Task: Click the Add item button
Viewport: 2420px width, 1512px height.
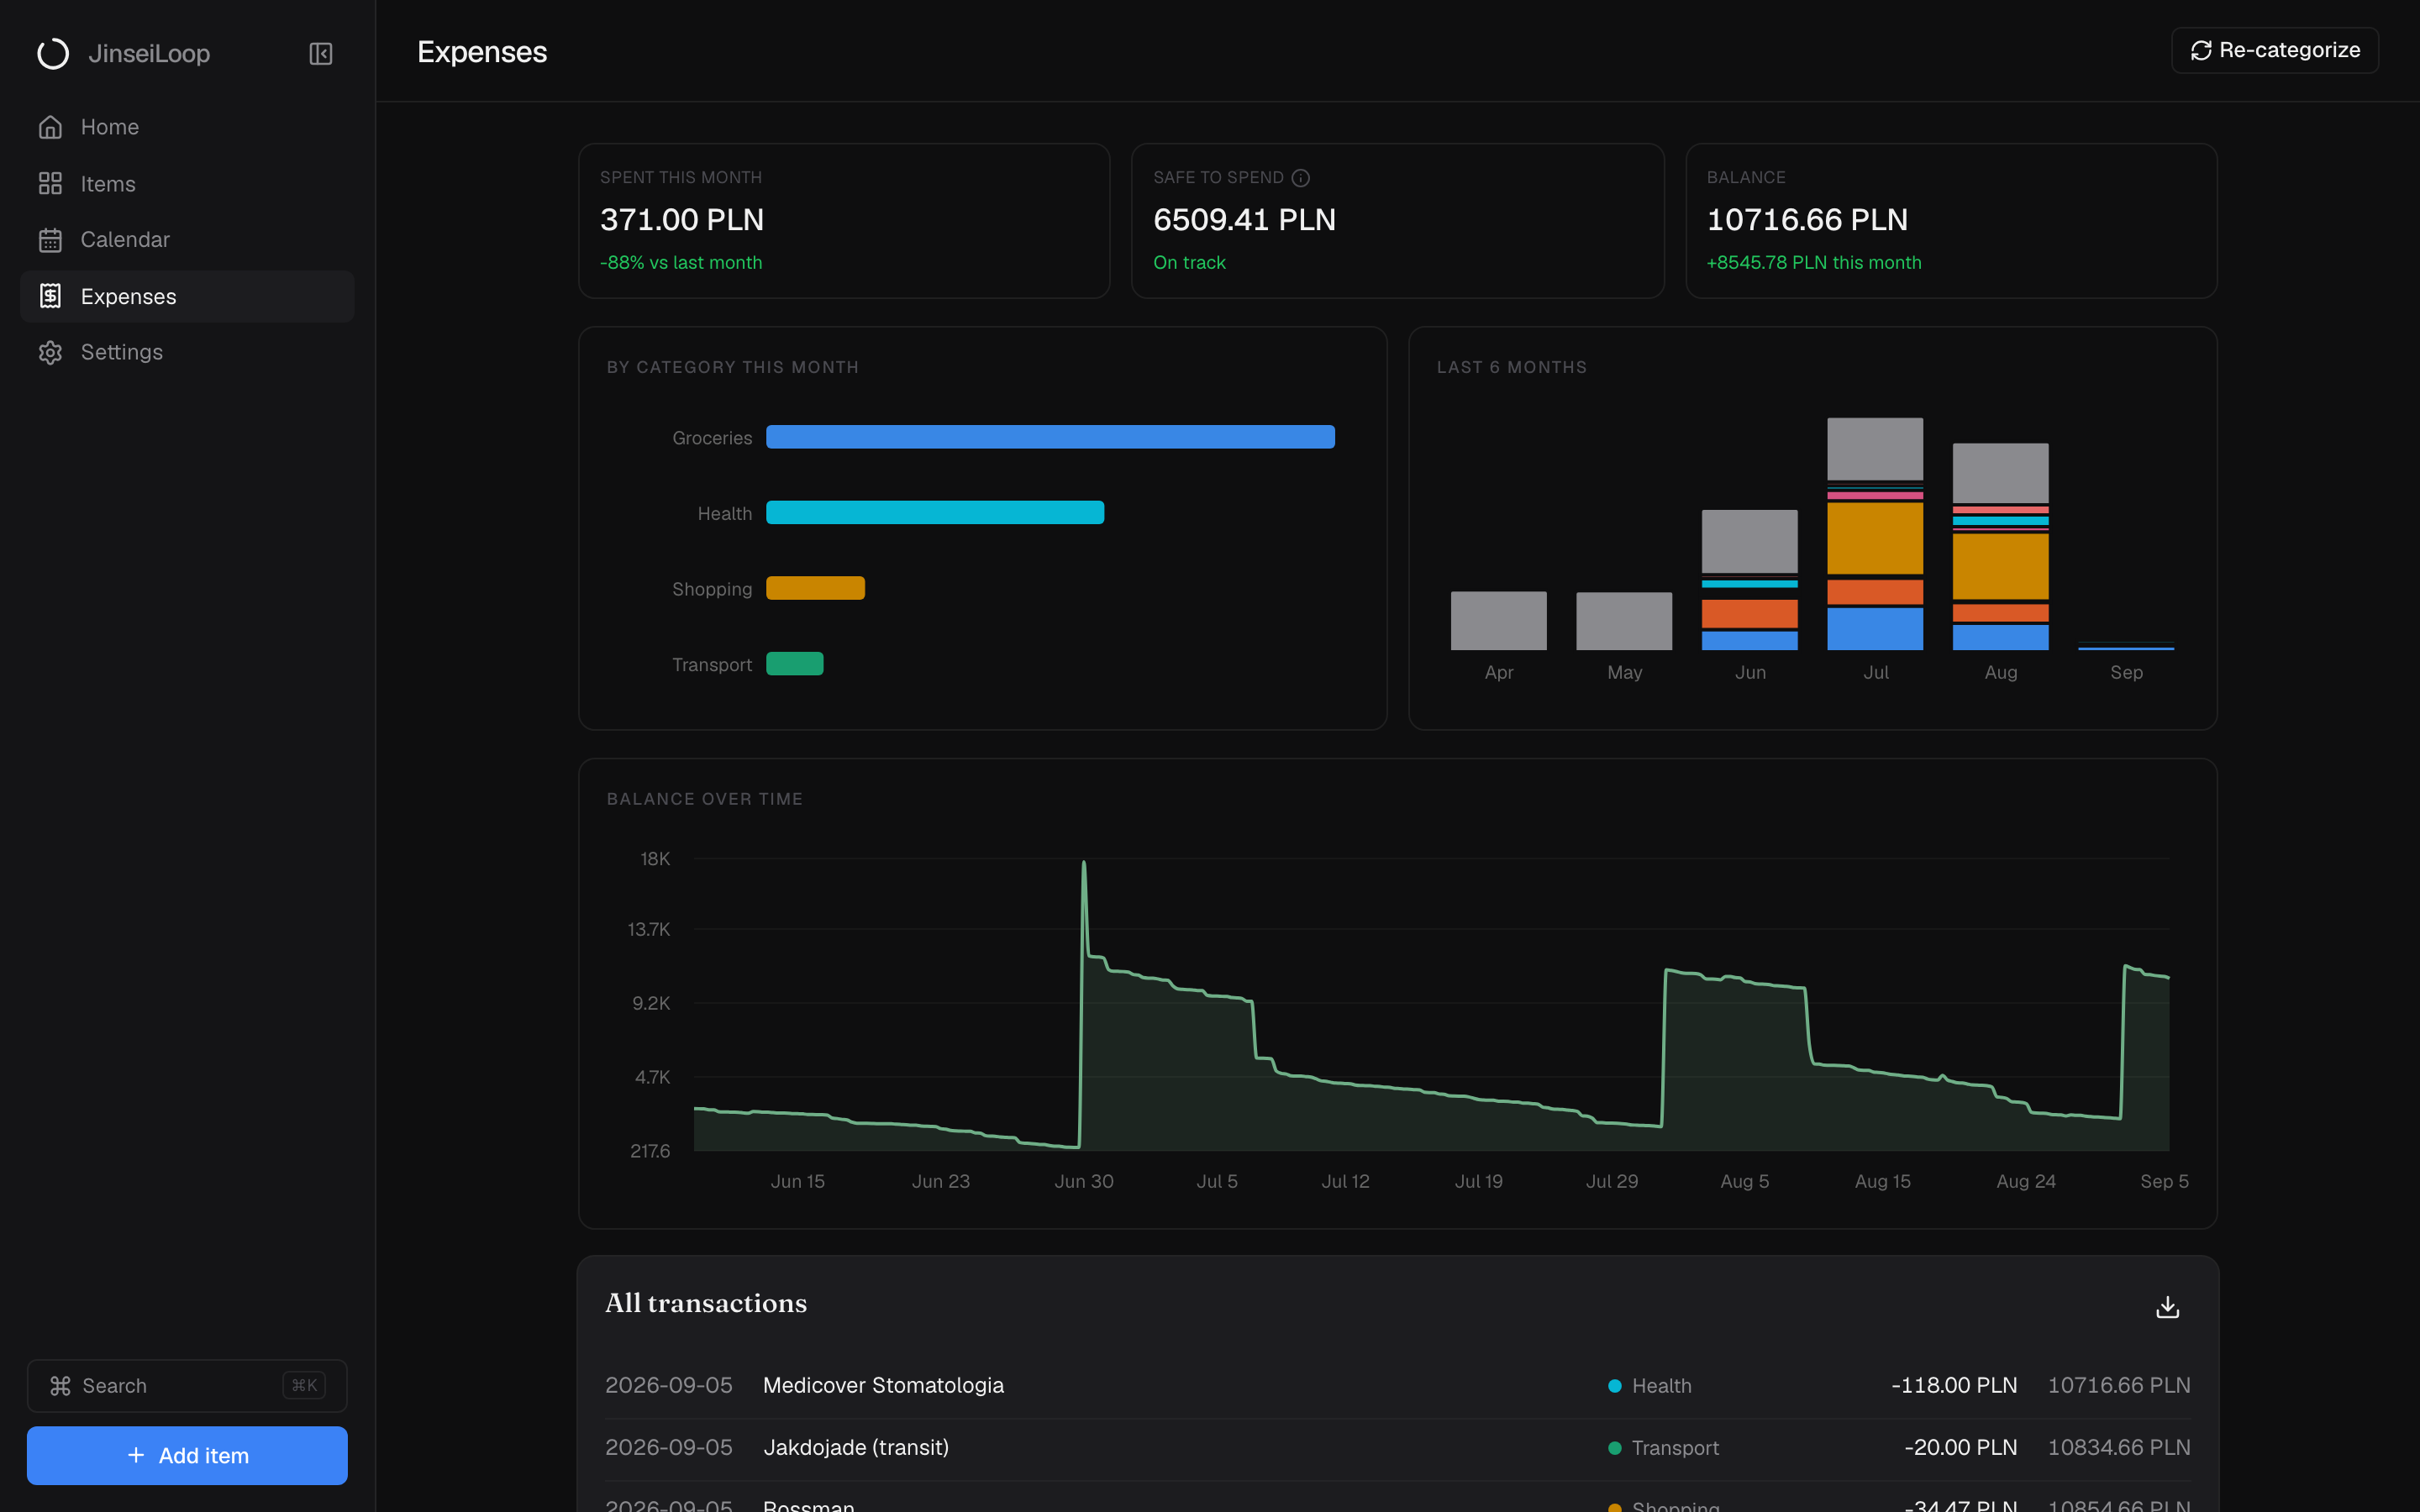Action: (x=187, y=1455)
